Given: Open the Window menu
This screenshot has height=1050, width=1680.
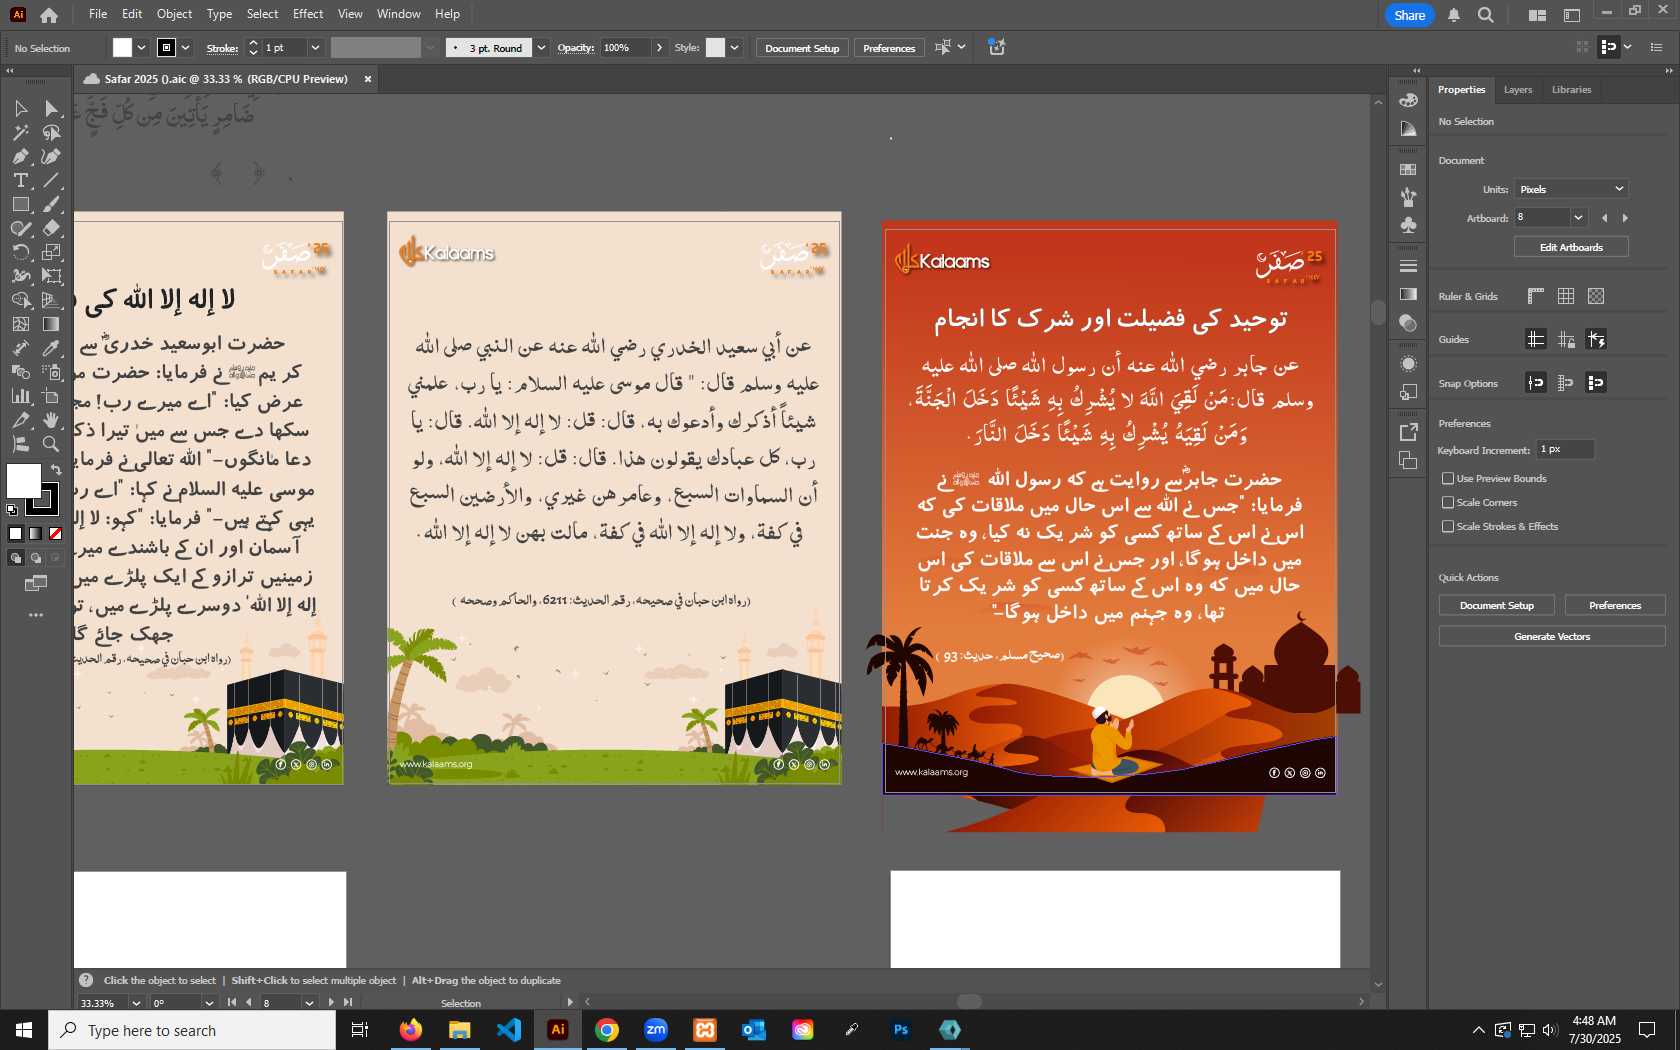Looking at the screenshot, I should click(x=398, y=14).
